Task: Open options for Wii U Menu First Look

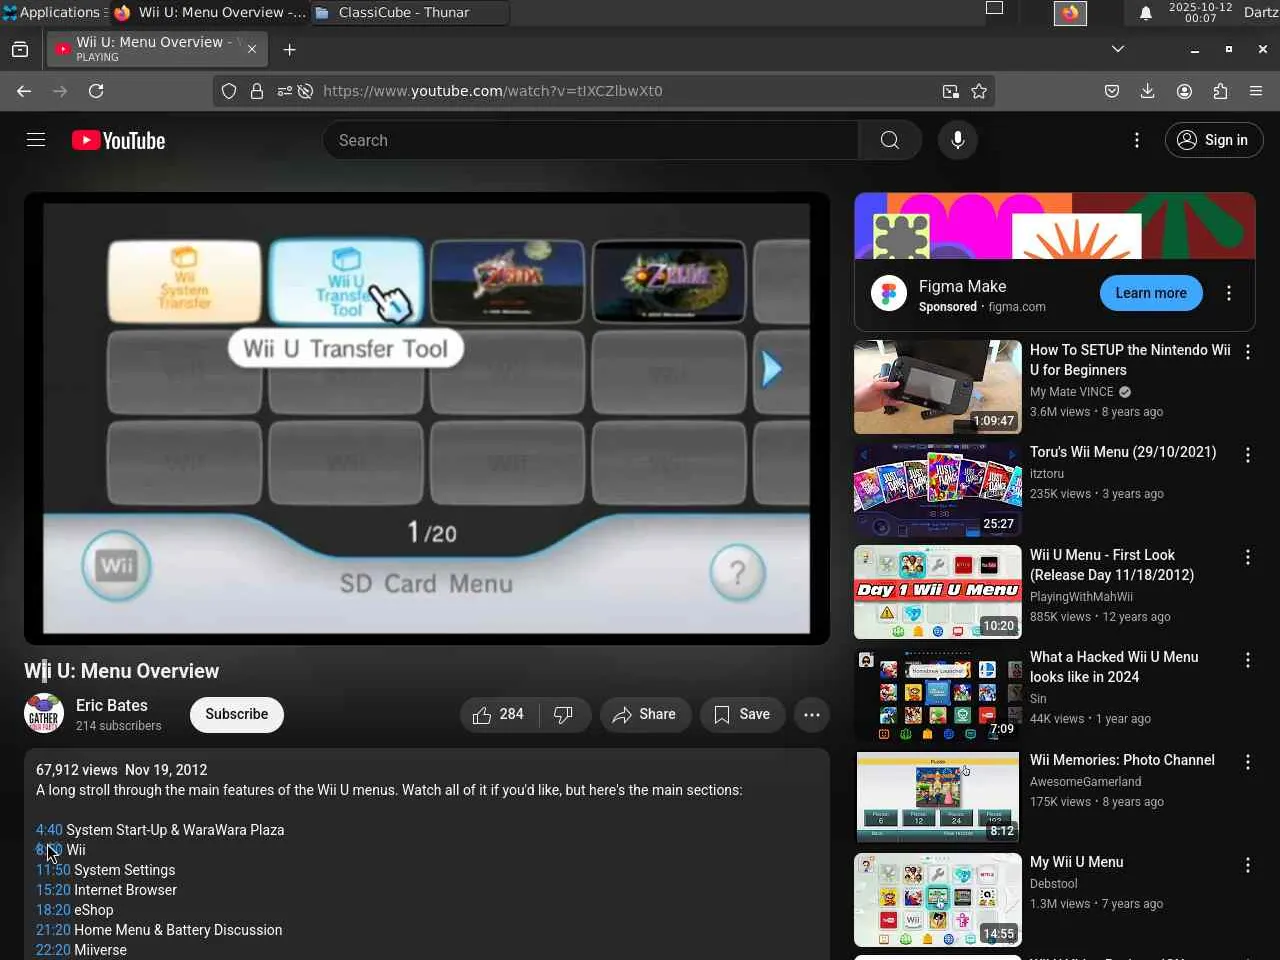Action: coord(1248,557)
